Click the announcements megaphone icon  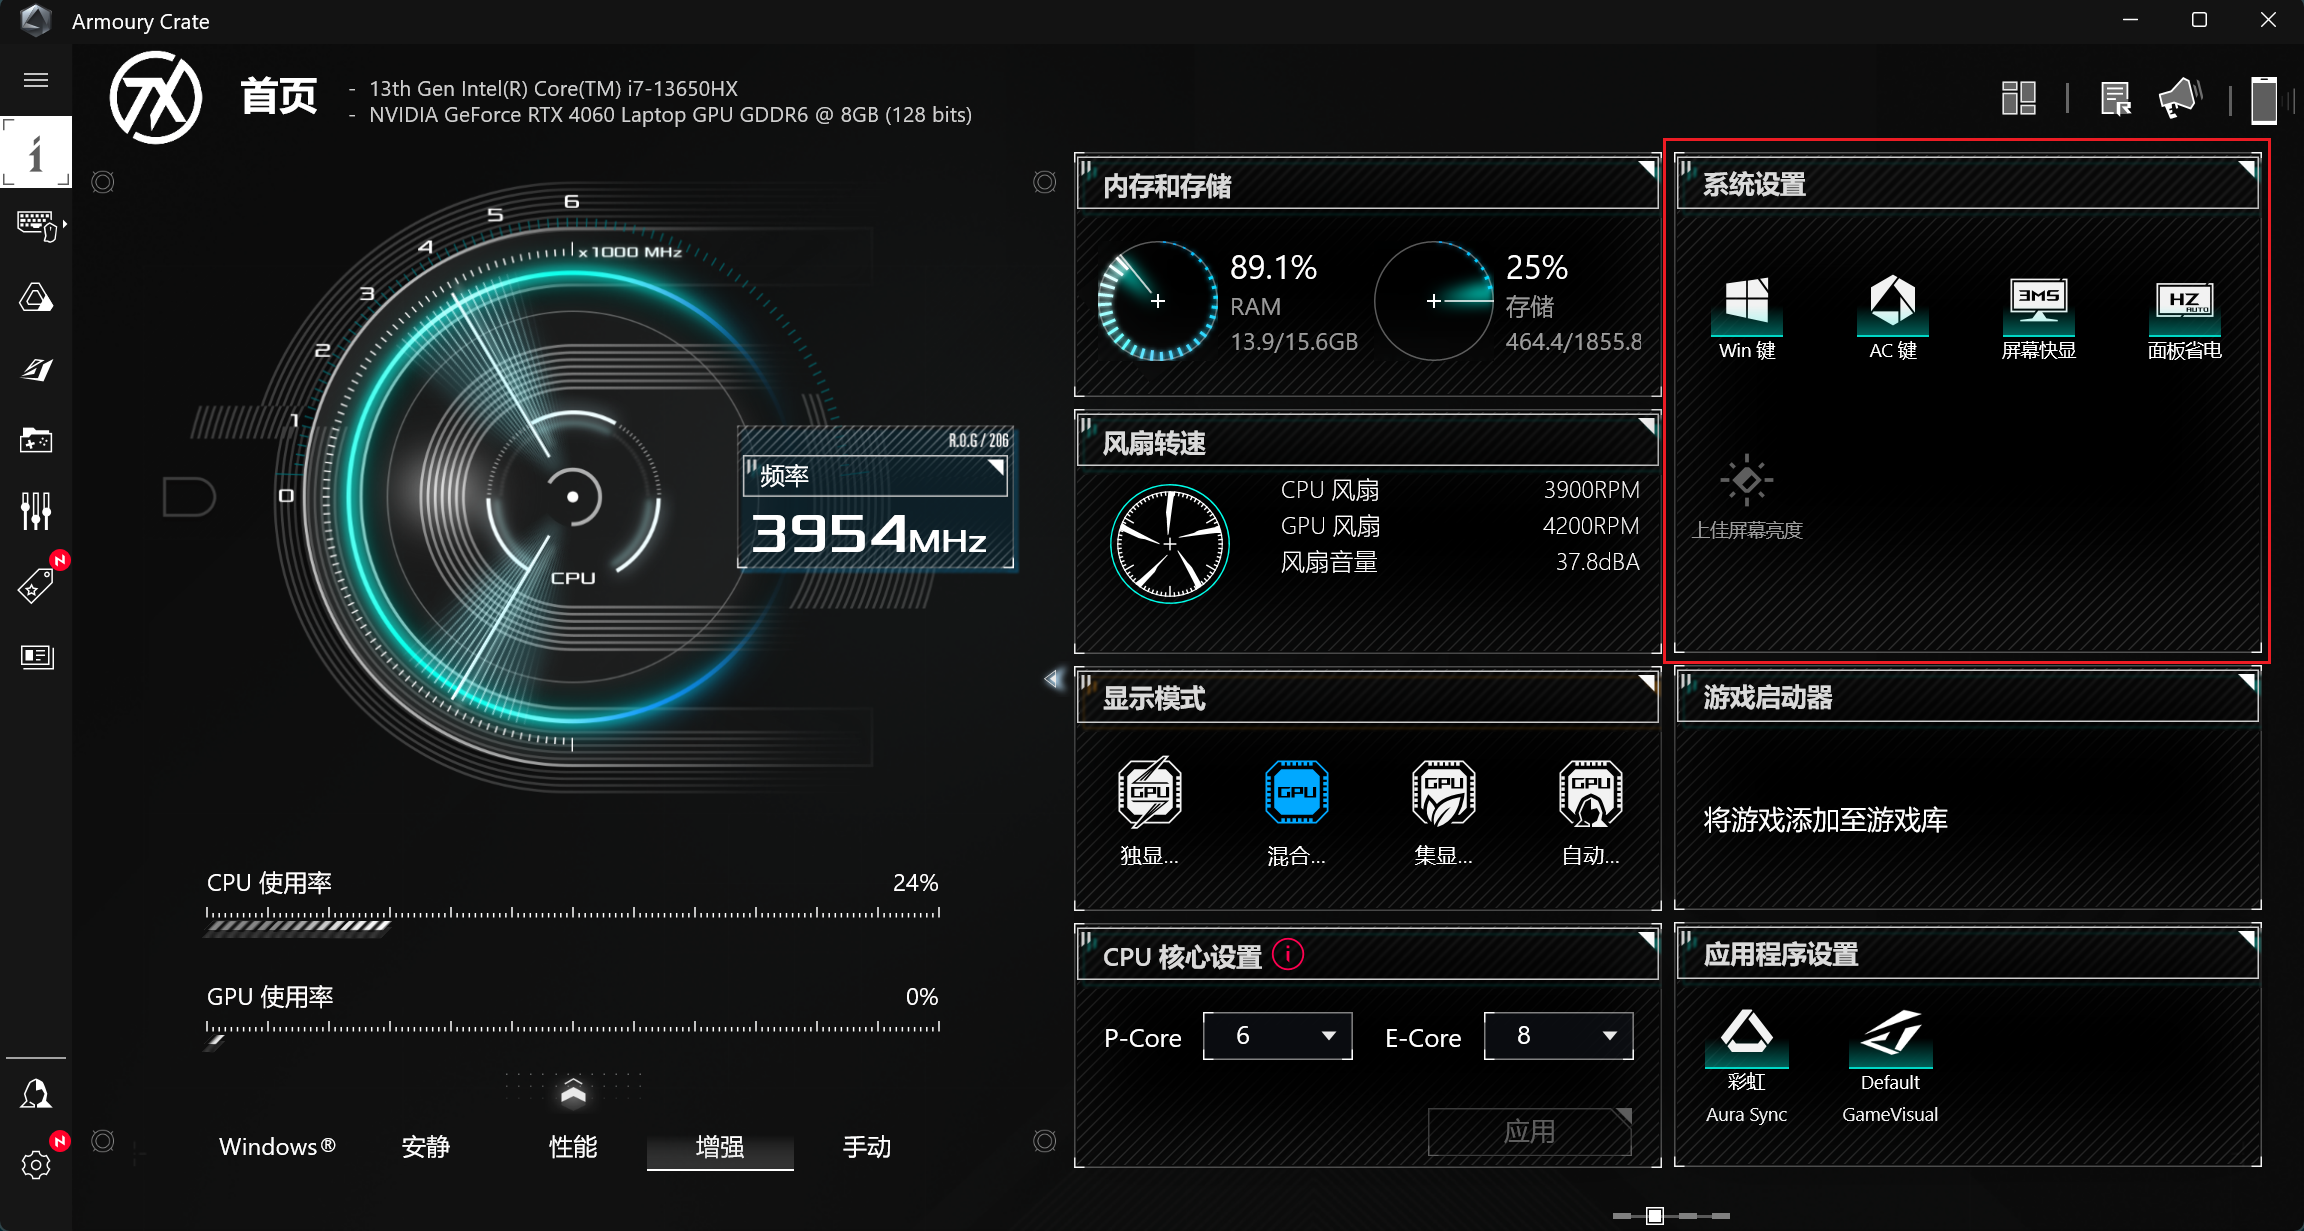(x=2179, y=98)
